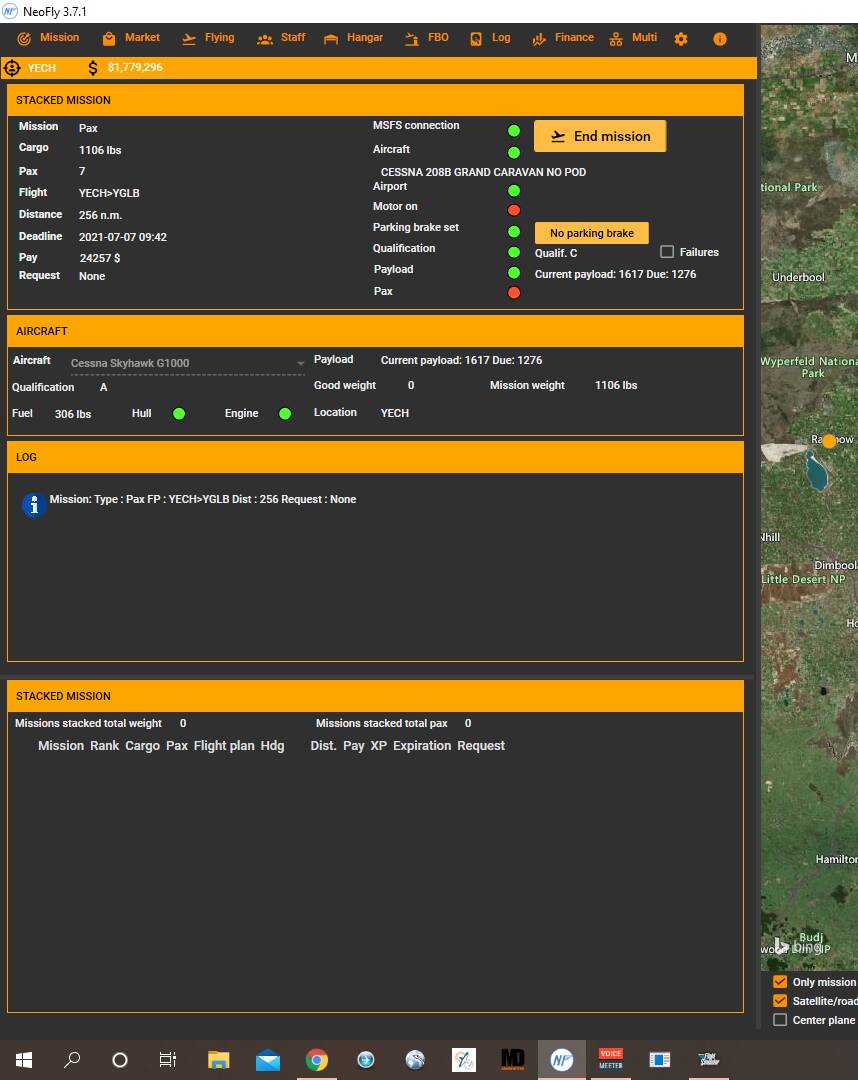Viewport: 858px width, 1080px height.
Task: Switch to the Hangar tab
Action: tap(353, 38)
